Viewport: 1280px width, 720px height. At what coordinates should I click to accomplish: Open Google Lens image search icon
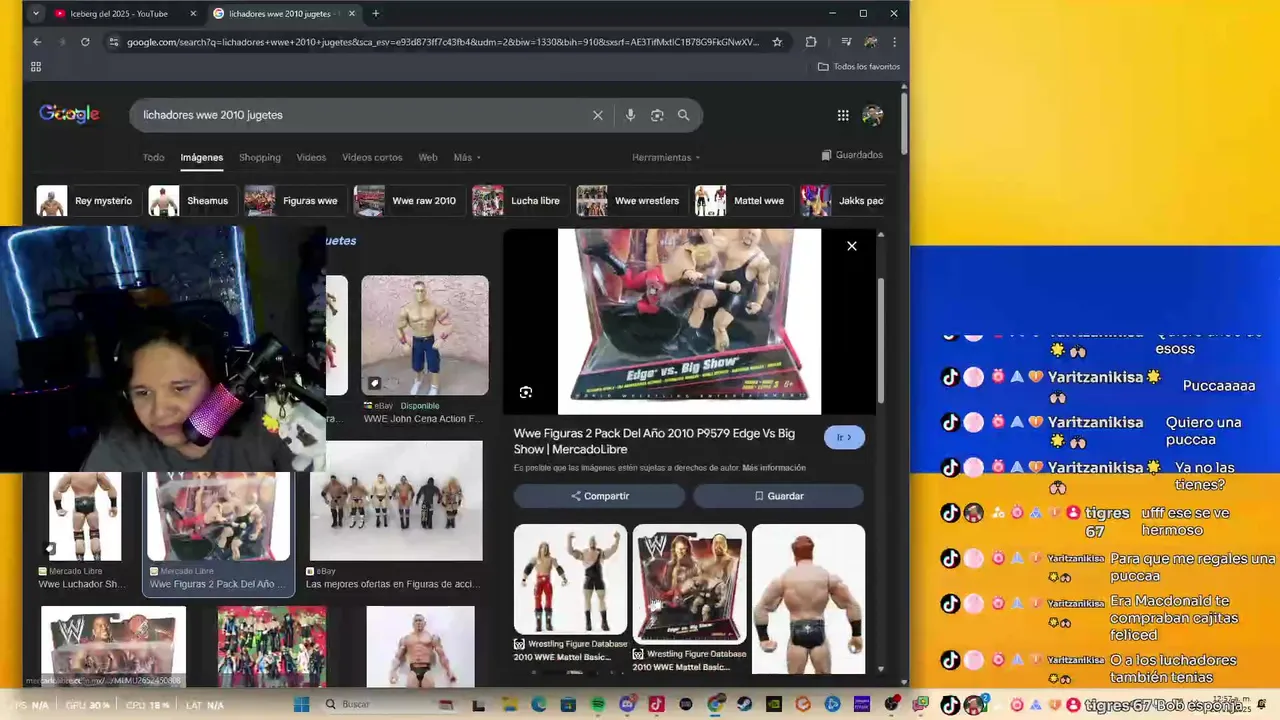(x=657, y=115)
